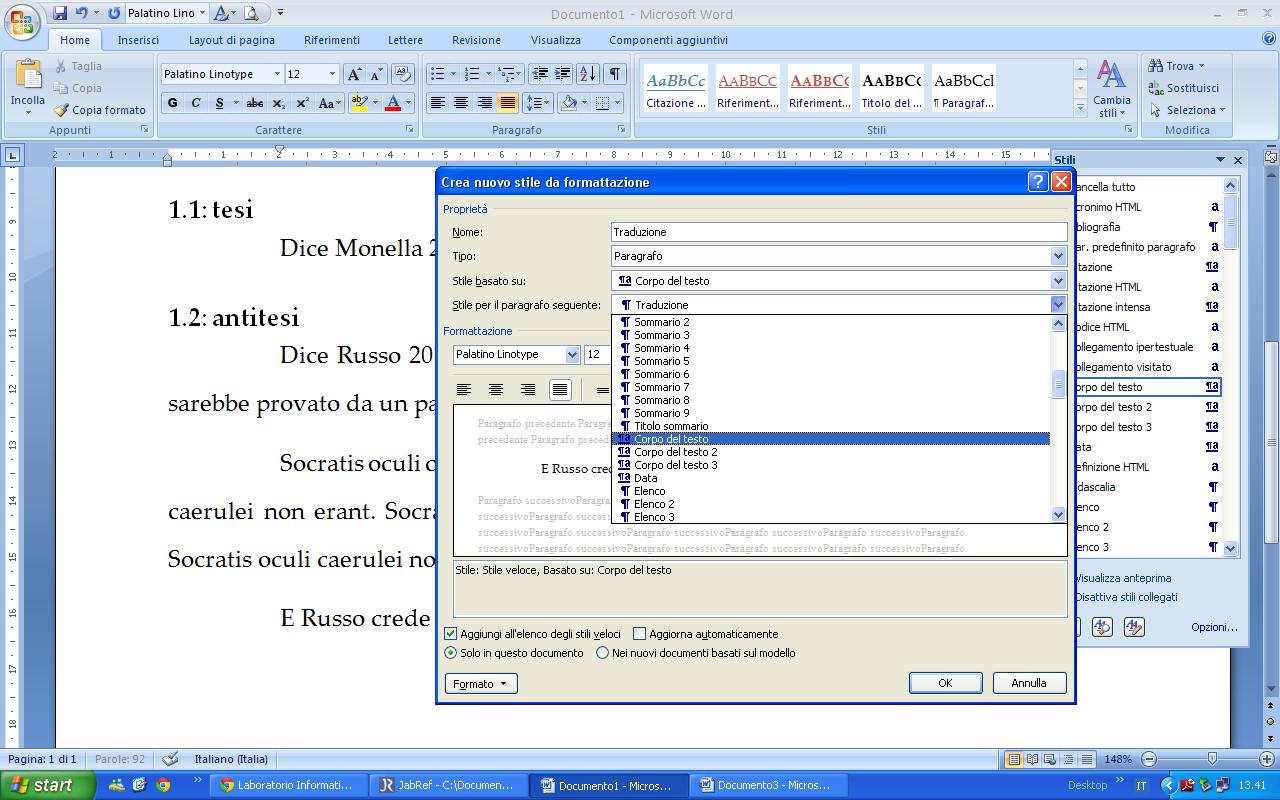Apply bold with the G button
The image size is (1280, 800).
pyautogui.click(x=172, y=103)
